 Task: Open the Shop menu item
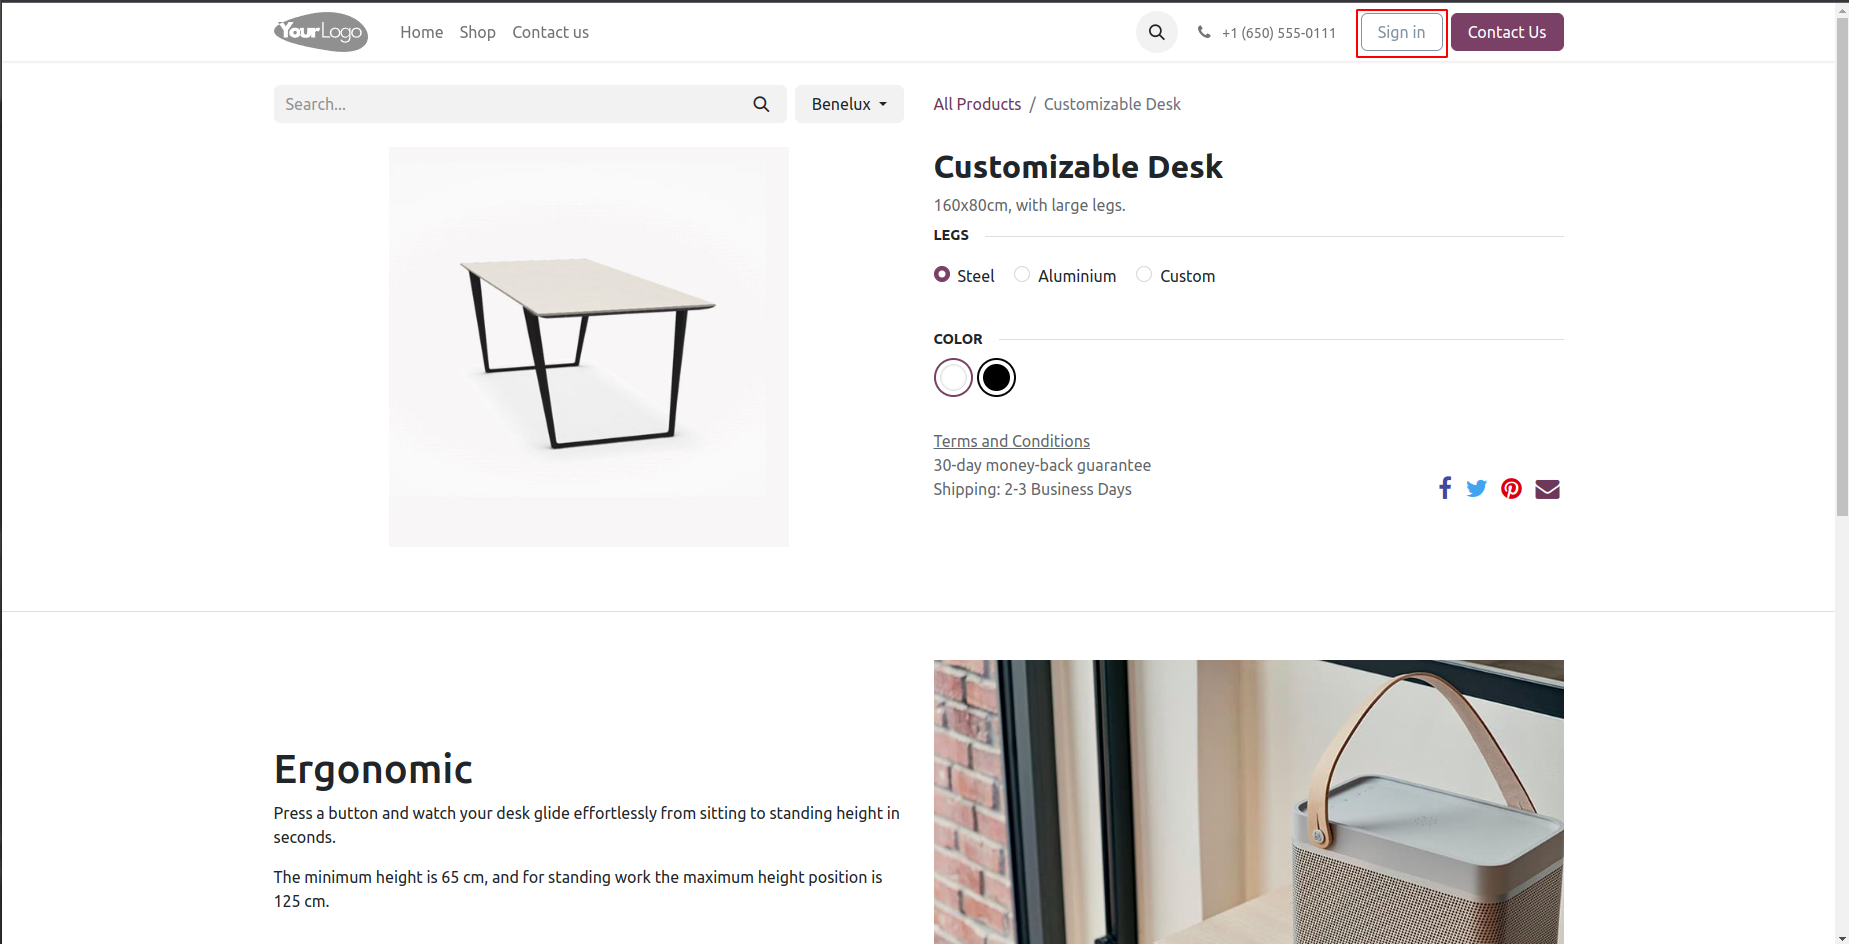(477, 32)
